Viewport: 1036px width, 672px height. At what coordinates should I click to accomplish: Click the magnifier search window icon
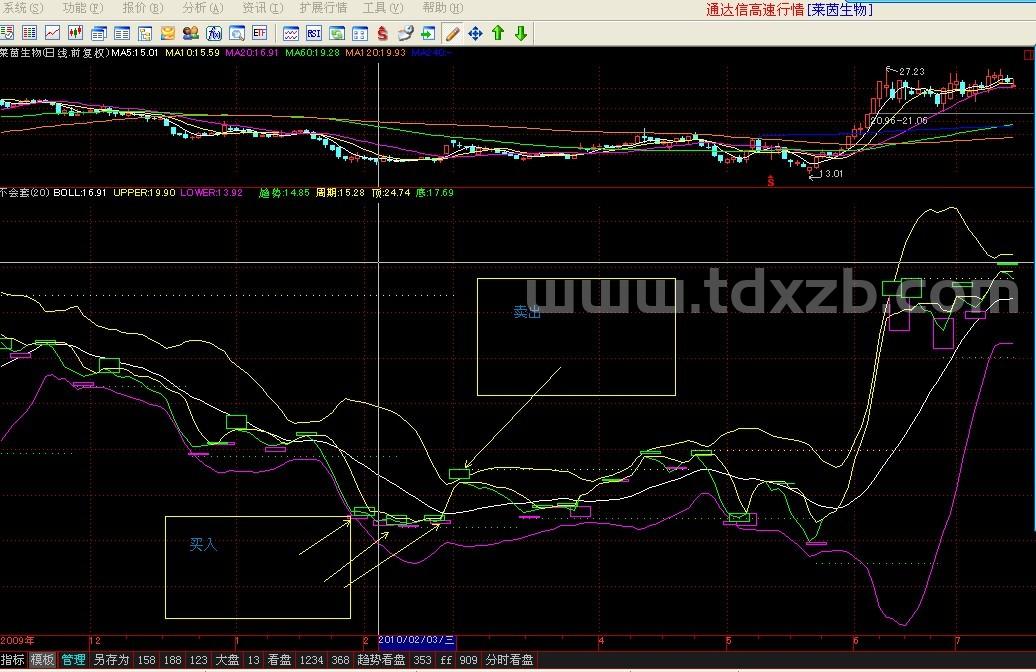click(237, 32)
